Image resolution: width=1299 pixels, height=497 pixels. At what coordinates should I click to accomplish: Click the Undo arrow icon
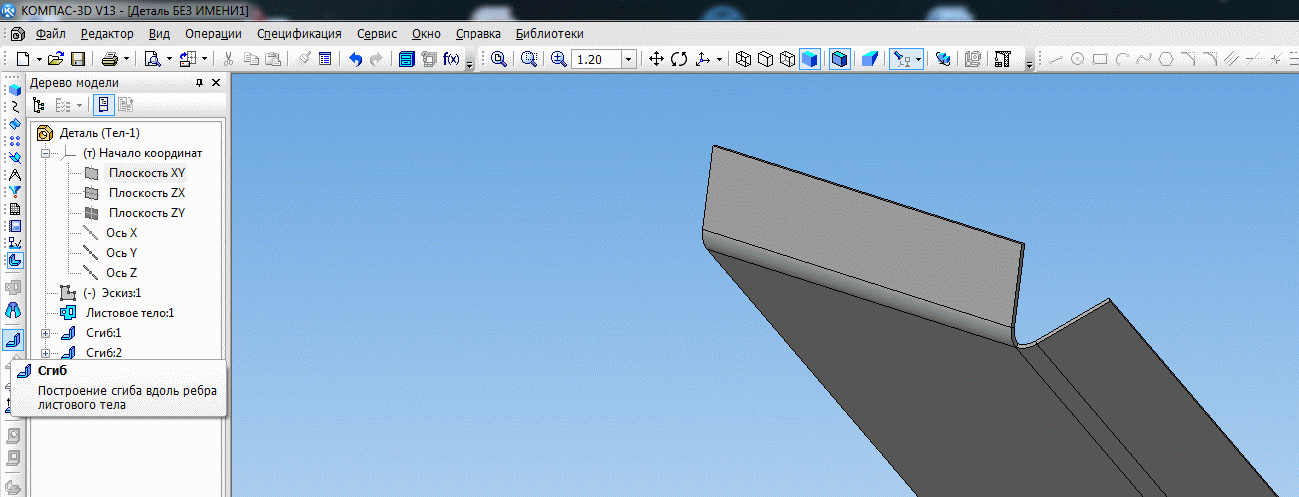pyautogui.click(x=355, y=59)
